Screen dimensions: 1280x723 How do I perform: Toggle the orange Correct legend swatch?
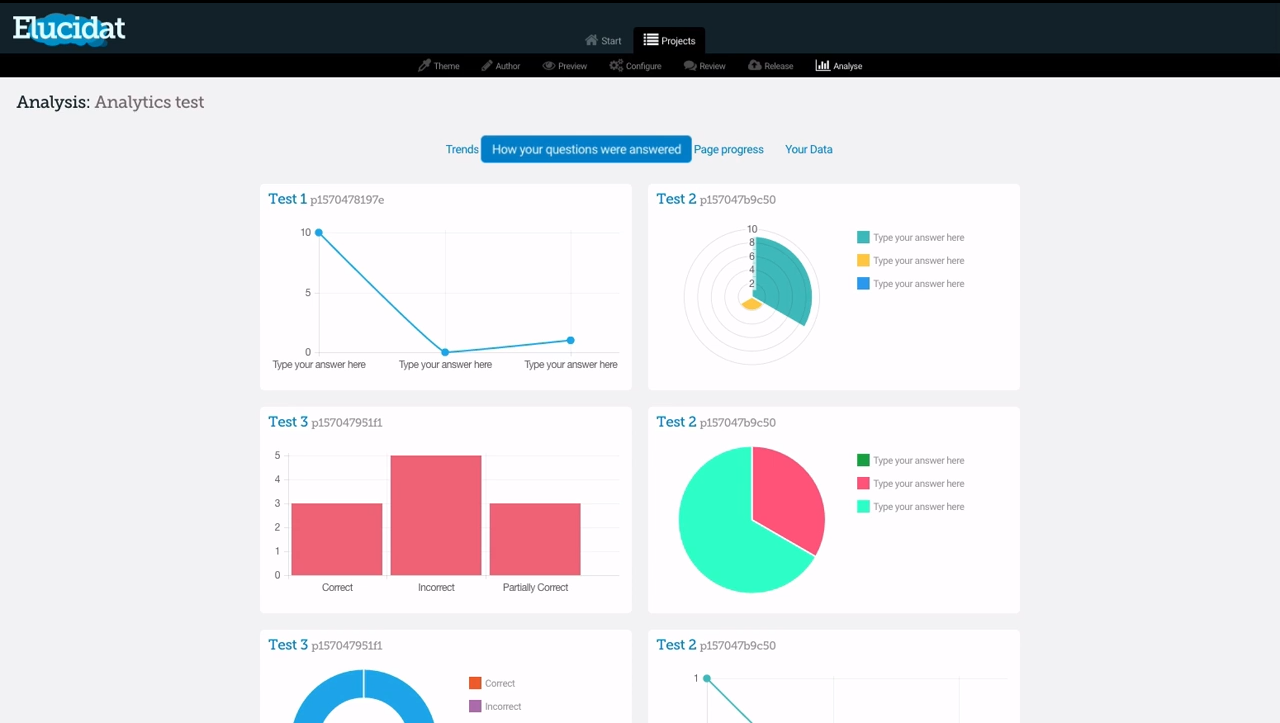click(x=475, y=684)
